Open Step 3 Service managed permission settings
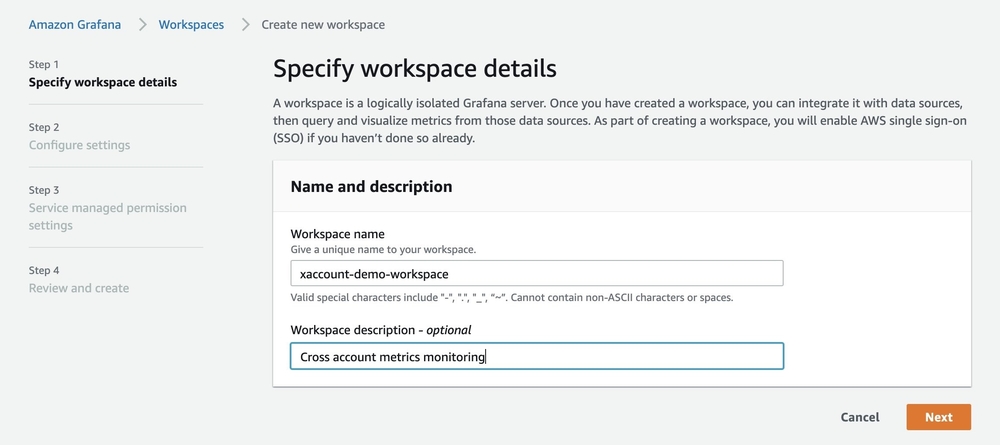The height and width of the screenshot is (445, 1000). [x=108, y=208]
